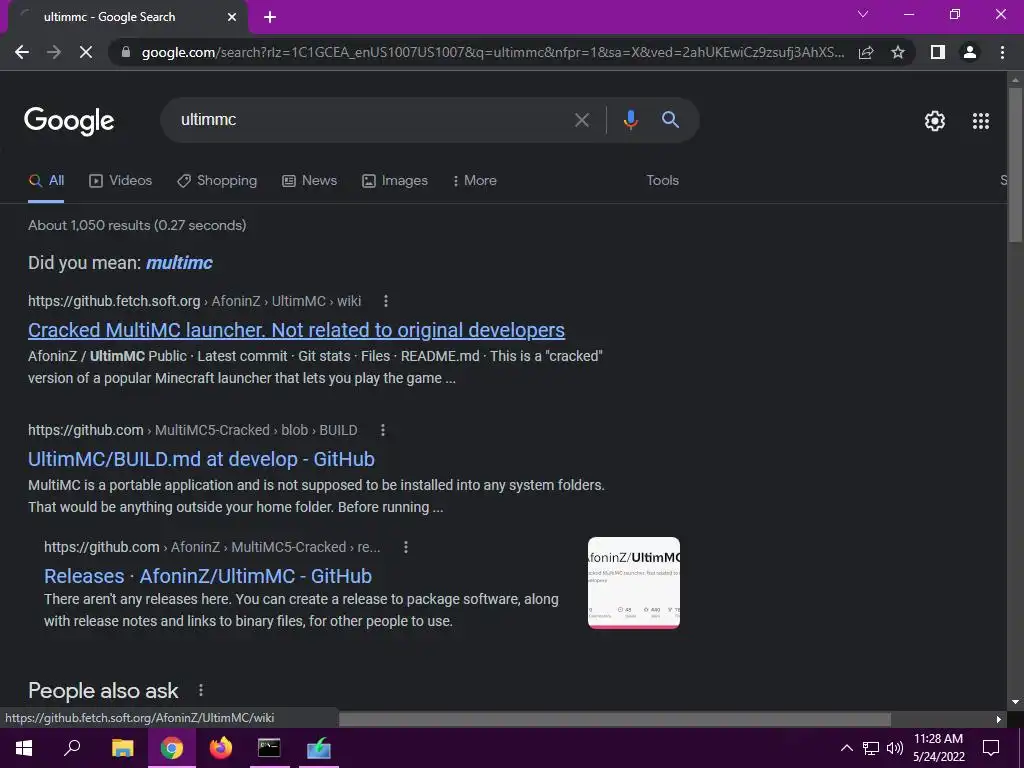Switch to the Images tab
The image size is (1024, 768).
coord(395,181)
